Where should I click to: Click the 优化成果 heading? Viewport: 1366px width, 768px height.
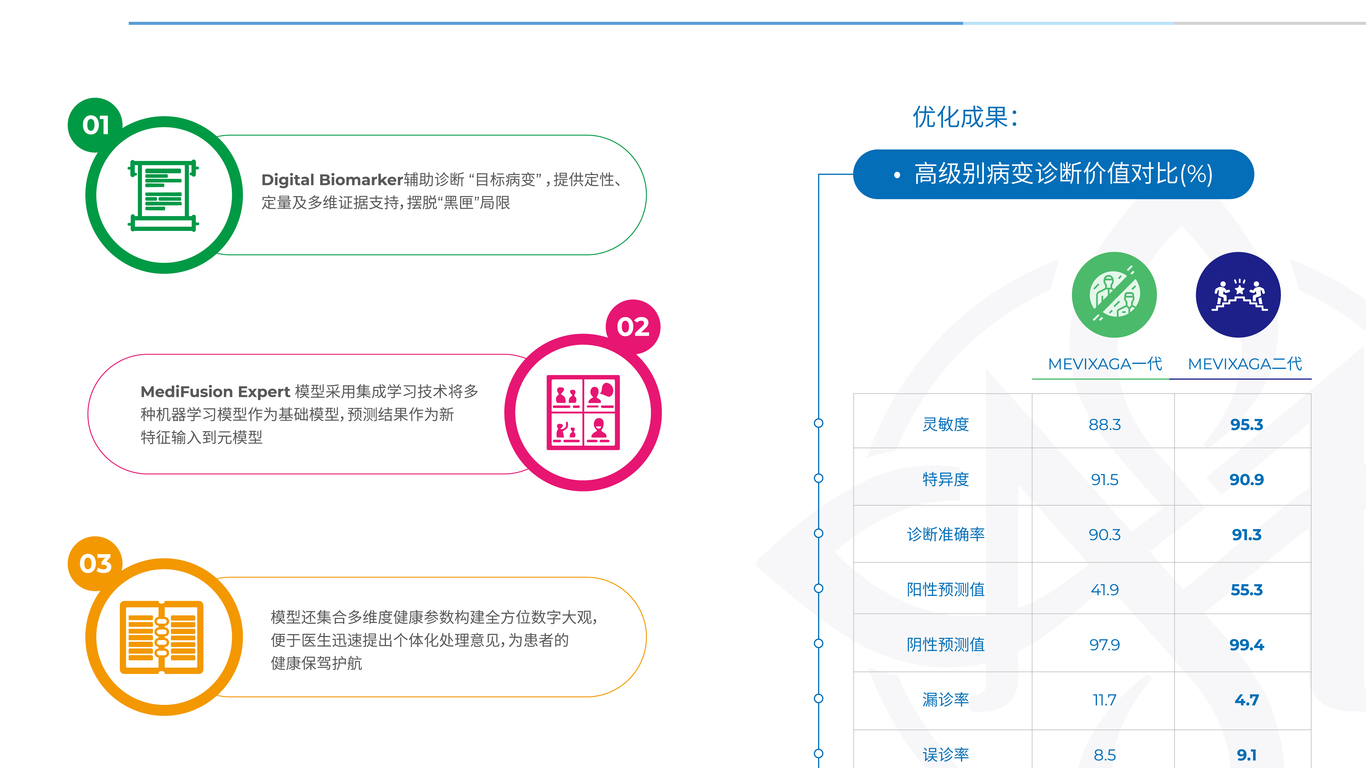(x=965, y=117)
